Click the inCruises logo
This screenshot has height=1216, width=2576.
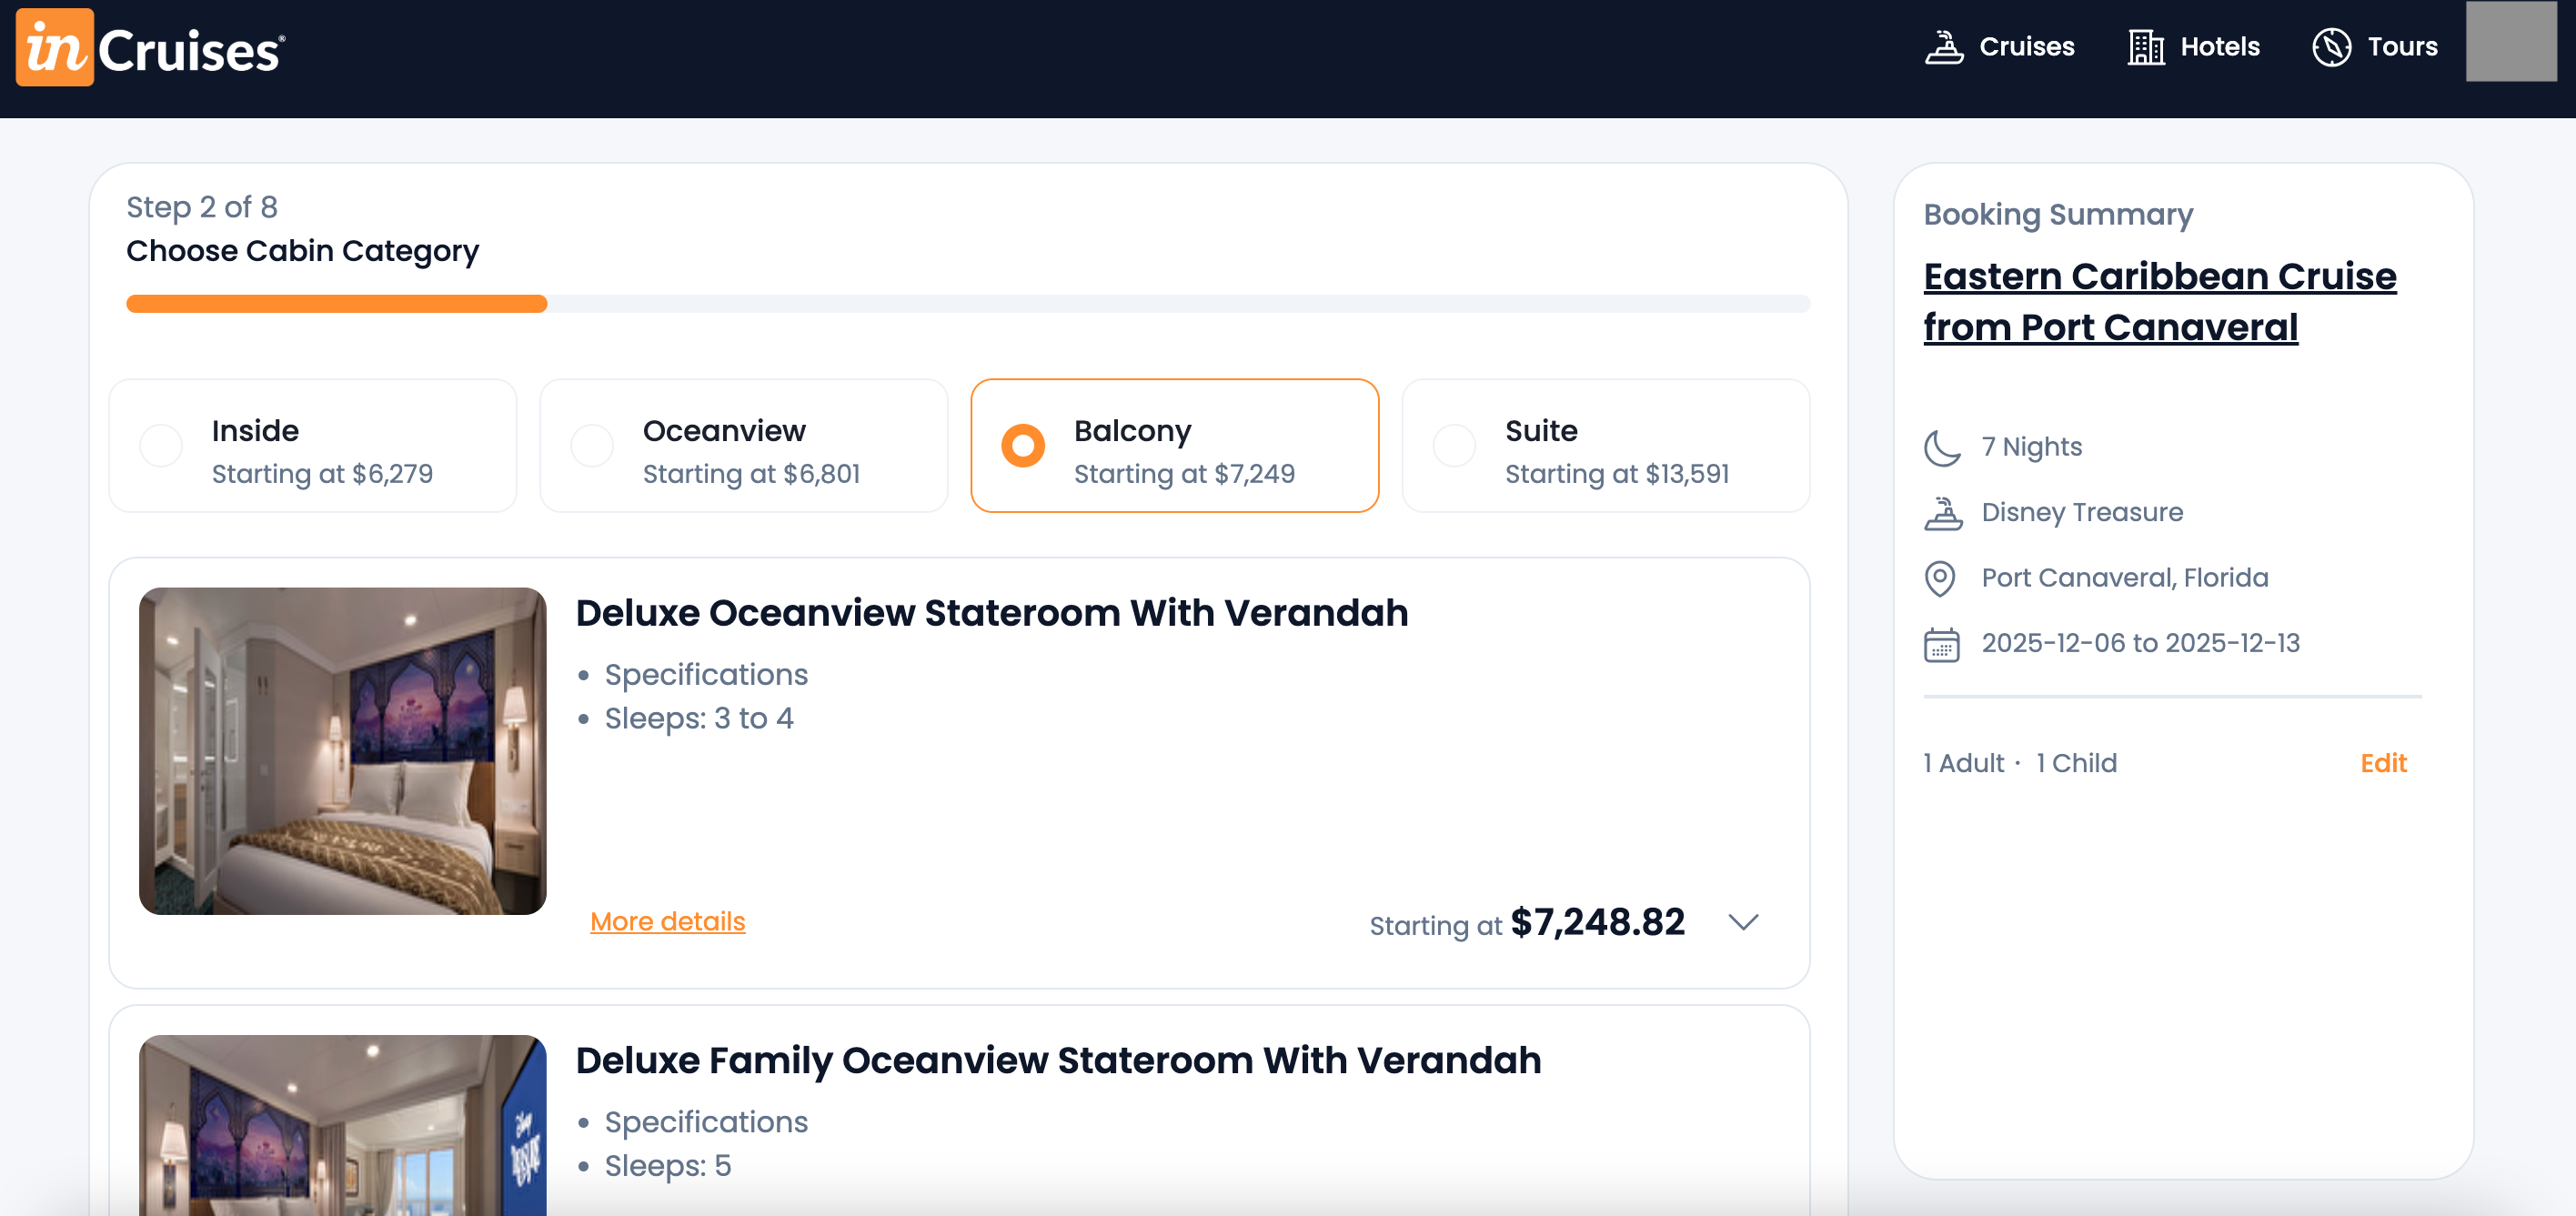(151, 48)
